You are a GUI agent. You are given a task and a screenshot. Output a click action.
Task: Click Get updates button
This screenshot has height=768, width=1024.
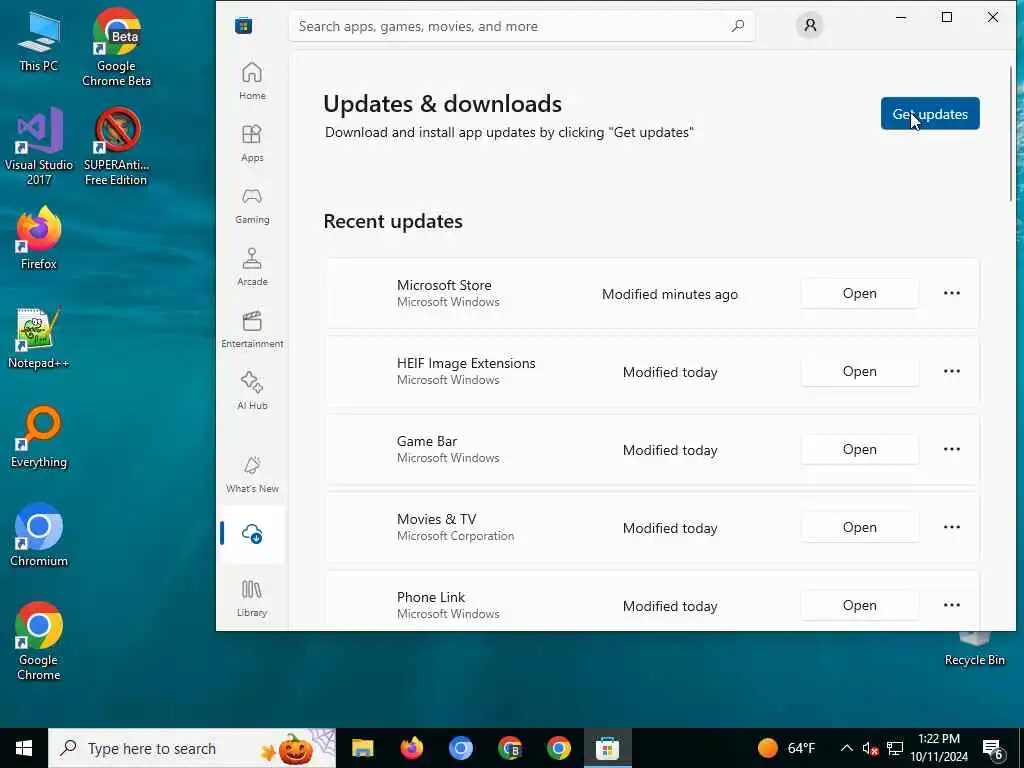click(x=930, y=114)
